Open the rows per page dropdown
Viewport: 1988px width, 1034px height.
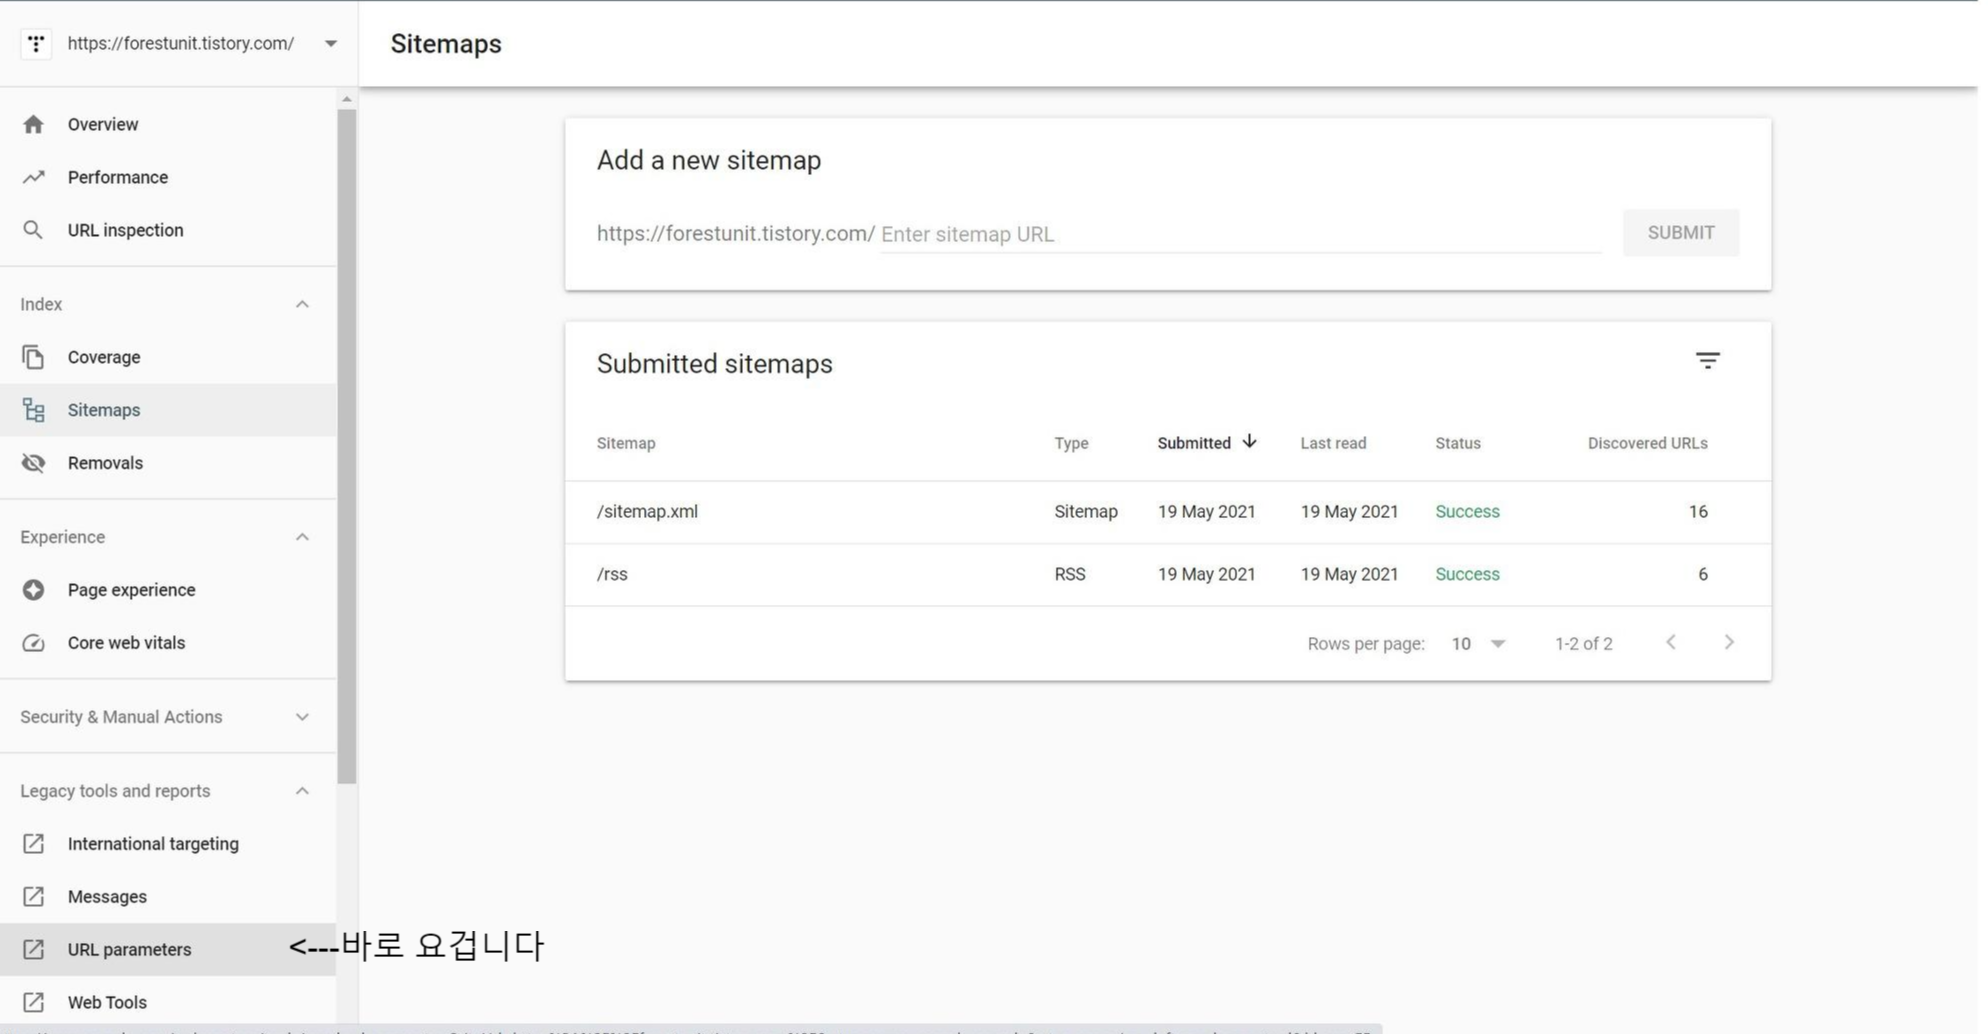pyautogui.click(x=1479, y=644)
